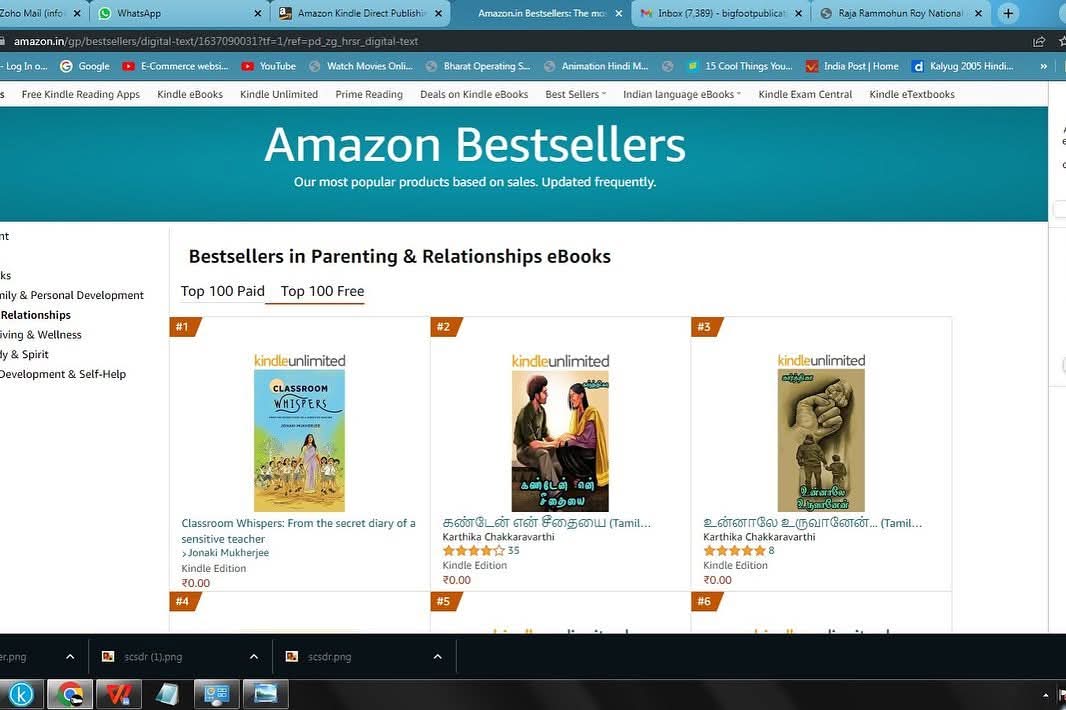Click the share page icon in address bar

click(1039, 41)
